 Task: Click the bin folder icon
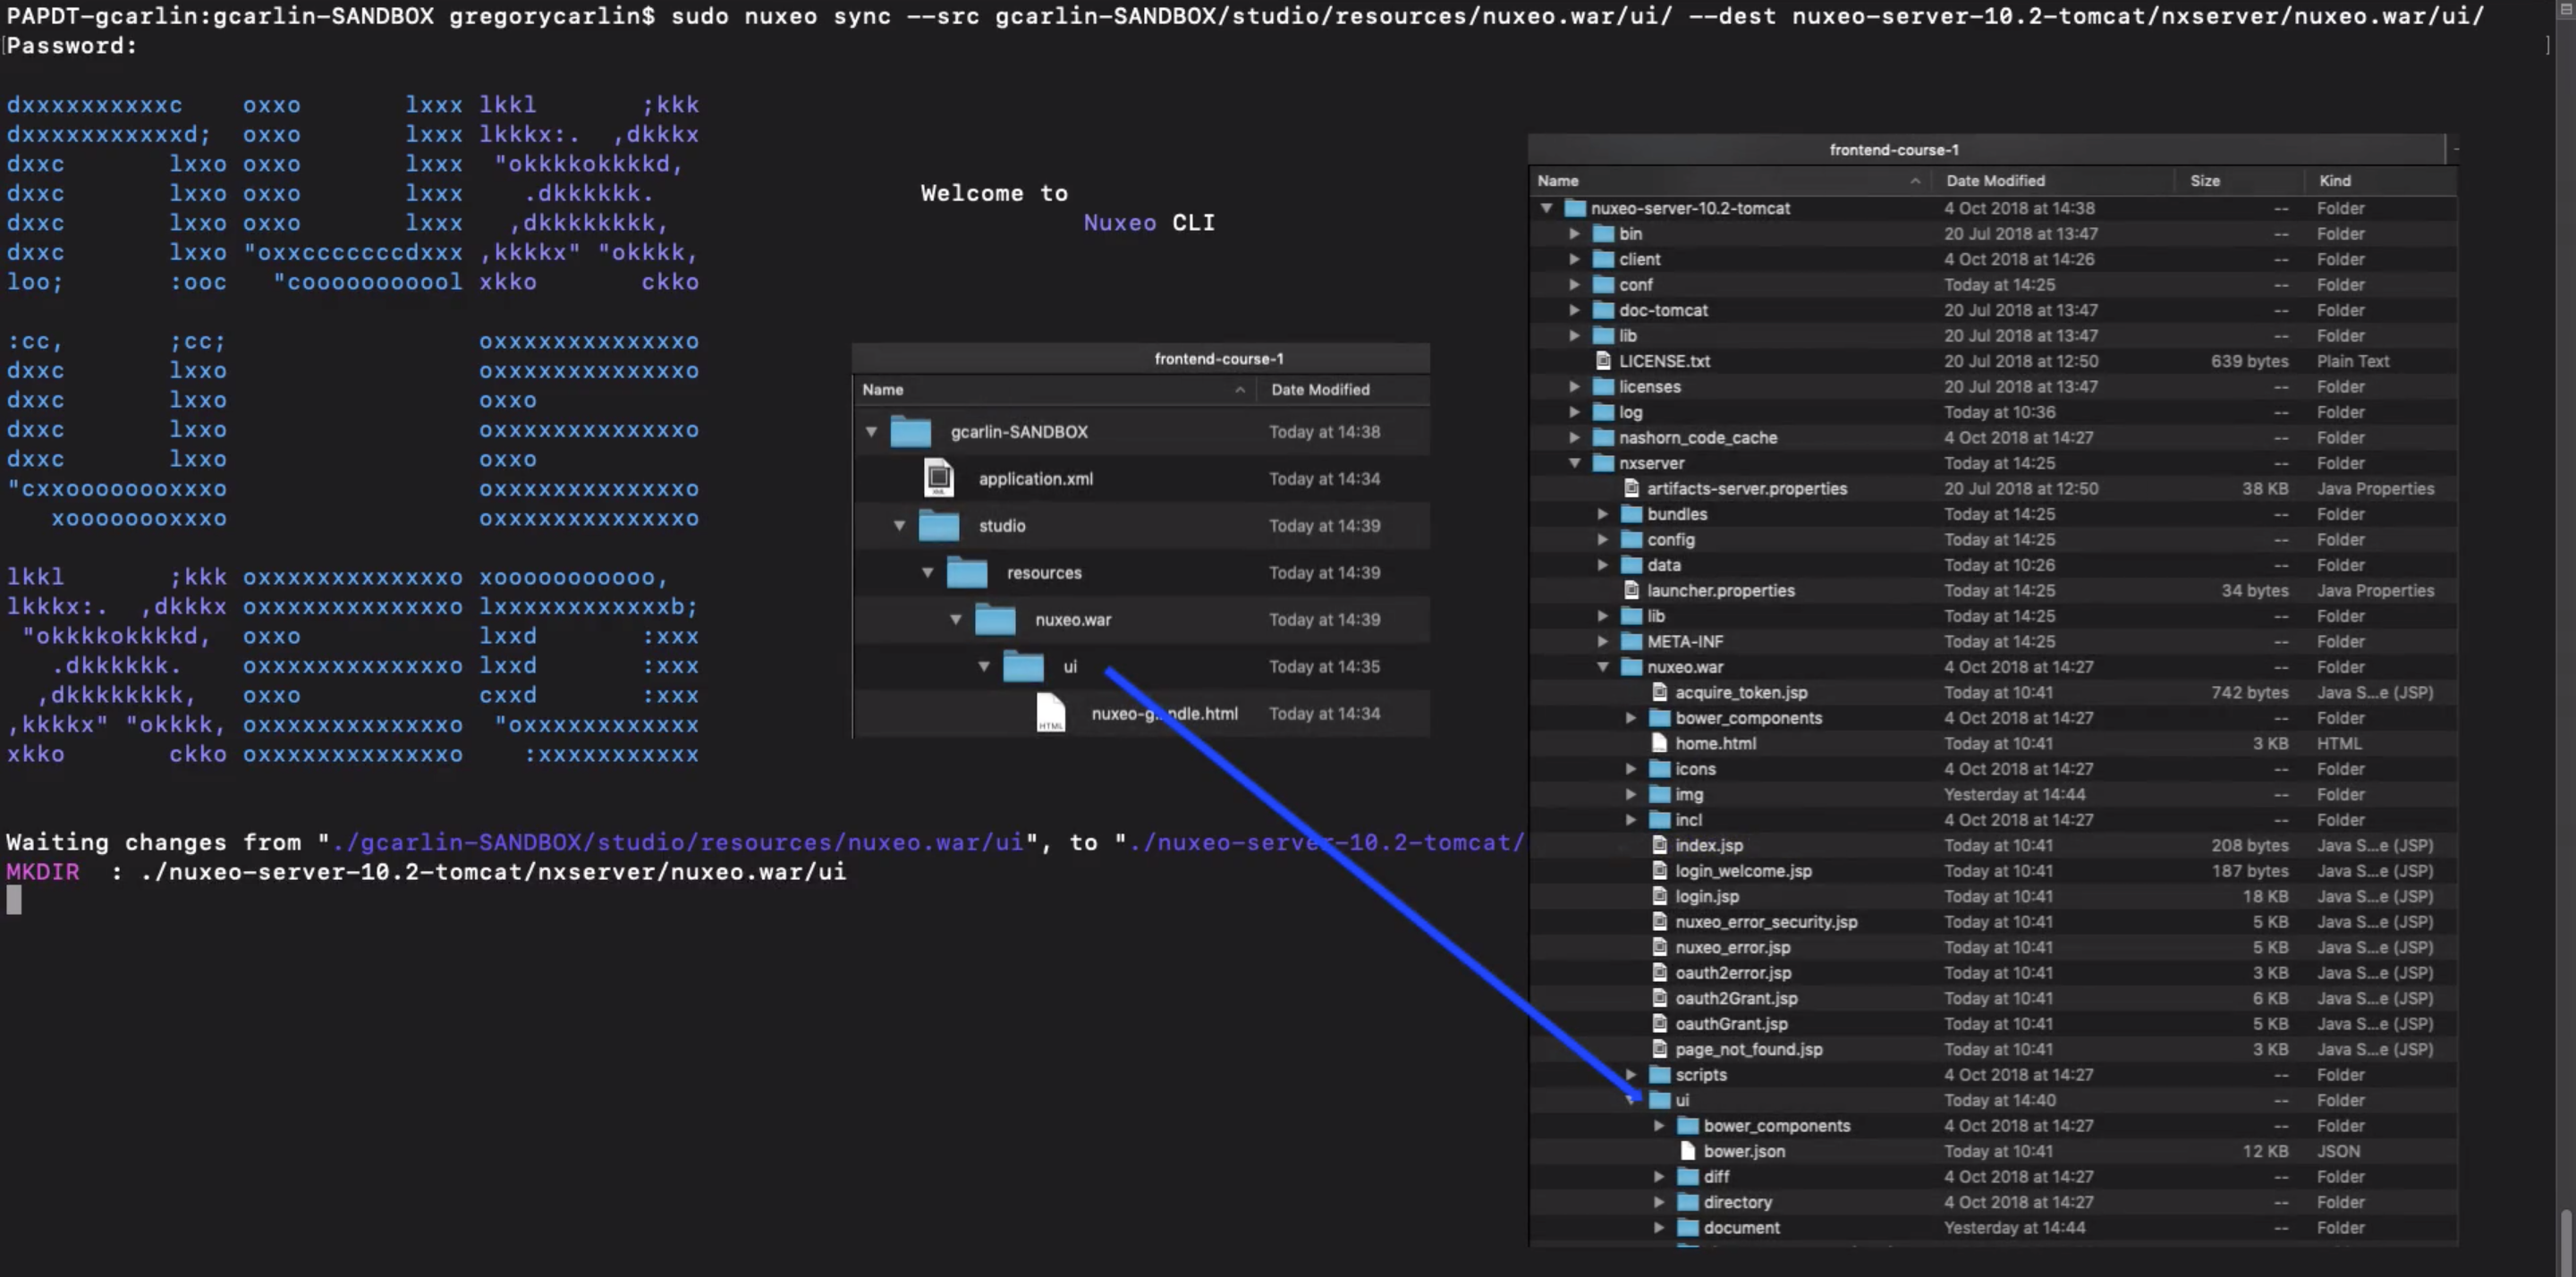[1603, 233]
